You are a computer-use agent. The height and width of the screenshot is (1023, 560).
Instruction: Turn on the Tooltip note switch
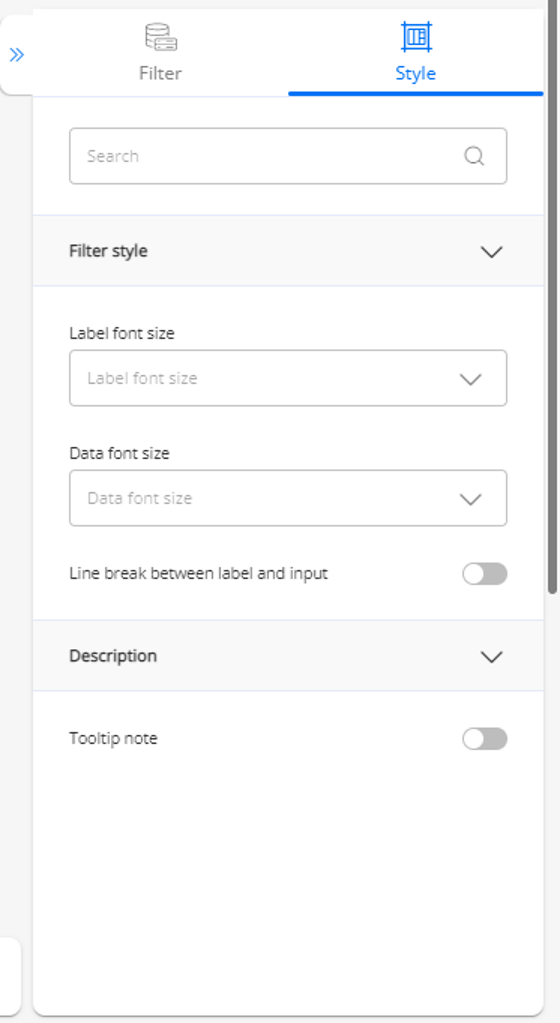pos(484,739)
